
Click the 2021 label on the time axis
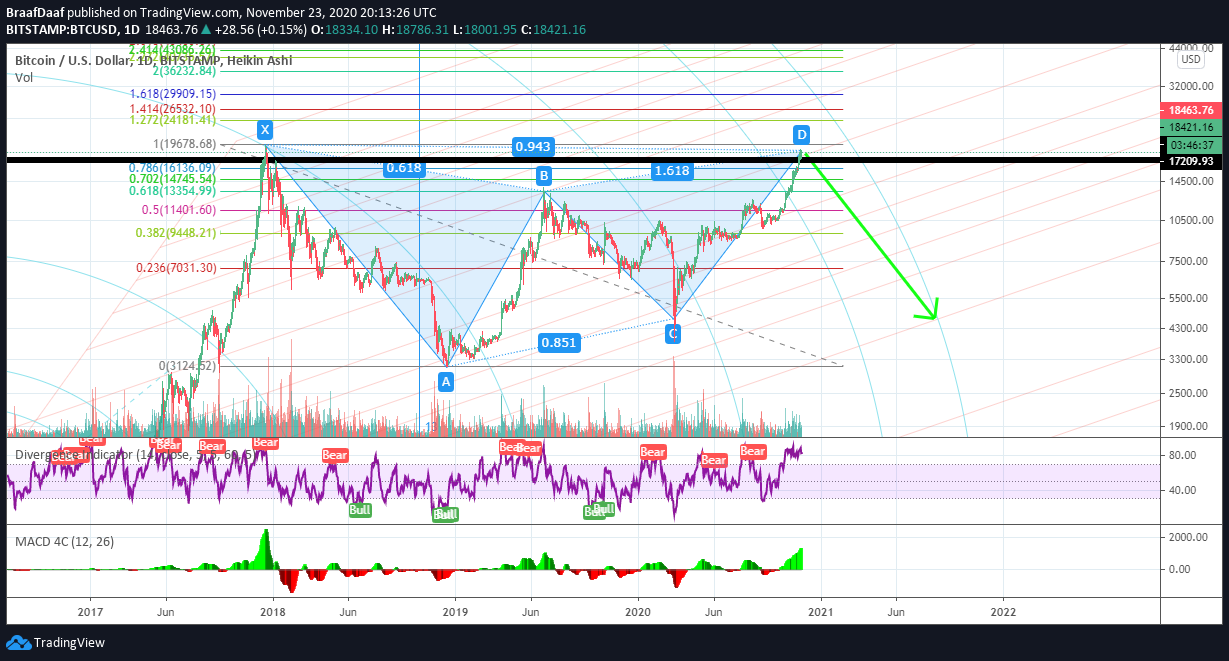tap(821, 610)
